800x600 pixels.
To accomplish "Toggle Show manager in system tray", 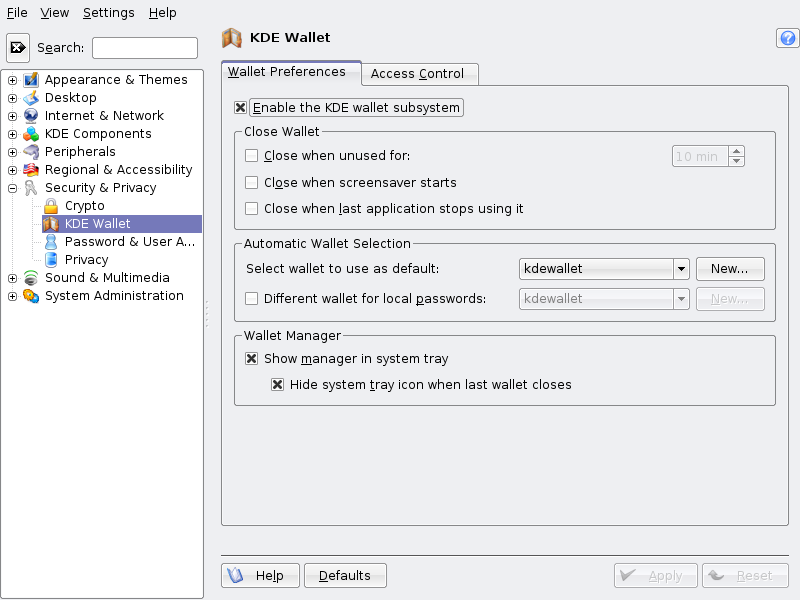I will click(252, 359).
